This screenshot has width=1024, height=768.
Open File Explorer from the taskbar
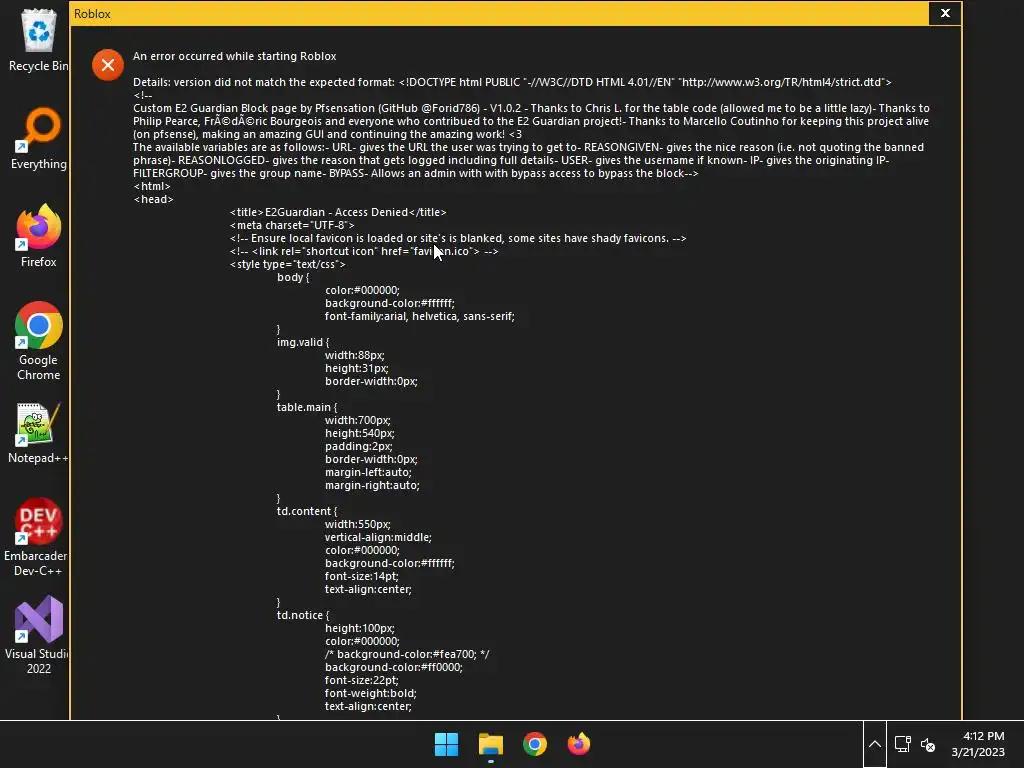pyautogui.click(x=490, y=744)
